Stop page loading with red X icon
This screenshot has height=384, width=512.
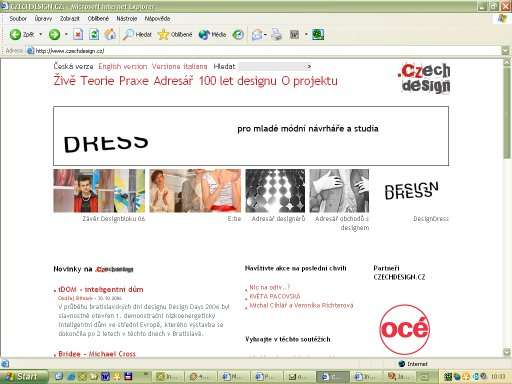pyautogui.click(x=78, y=34)
